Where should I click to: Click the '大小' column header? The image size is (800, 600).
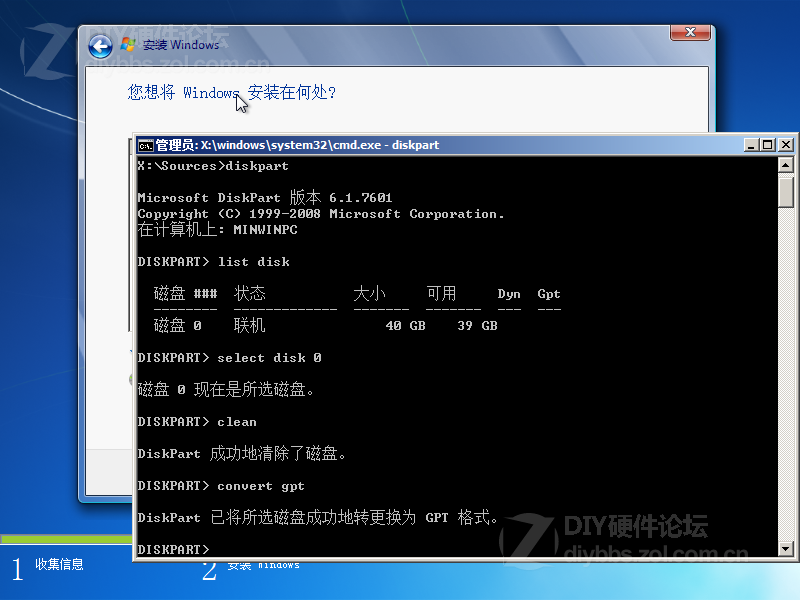click(369, 293)
